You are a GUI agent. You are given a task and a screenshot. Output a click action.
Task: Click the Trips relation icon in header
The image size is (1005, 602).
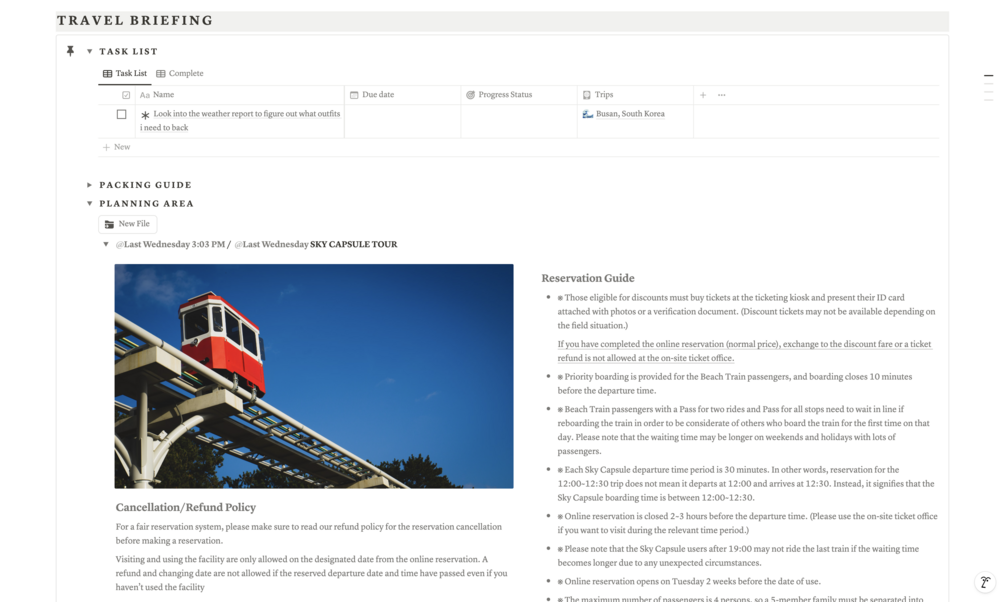tap(586, 95)
